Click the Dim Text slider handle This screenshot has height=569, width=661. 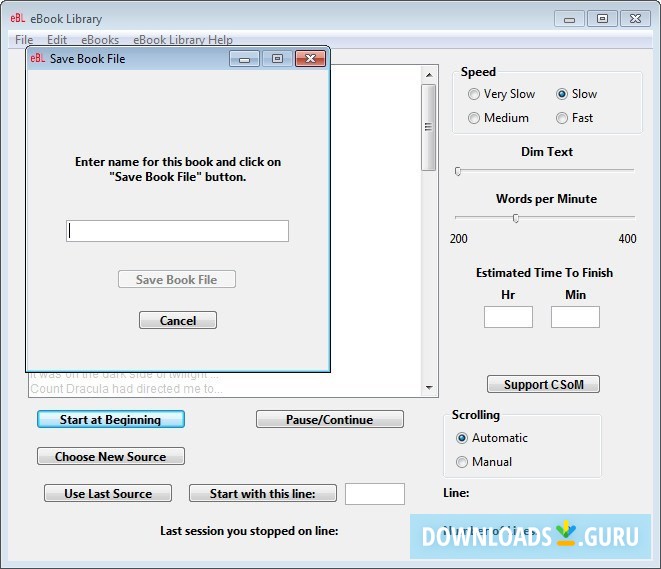[x=458, y=171]
